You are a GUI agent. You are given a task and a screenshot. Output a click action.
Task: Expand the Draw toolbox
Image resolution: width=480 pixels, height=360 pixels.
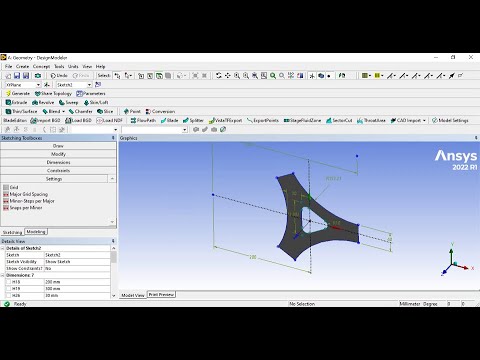pos(58,146)
